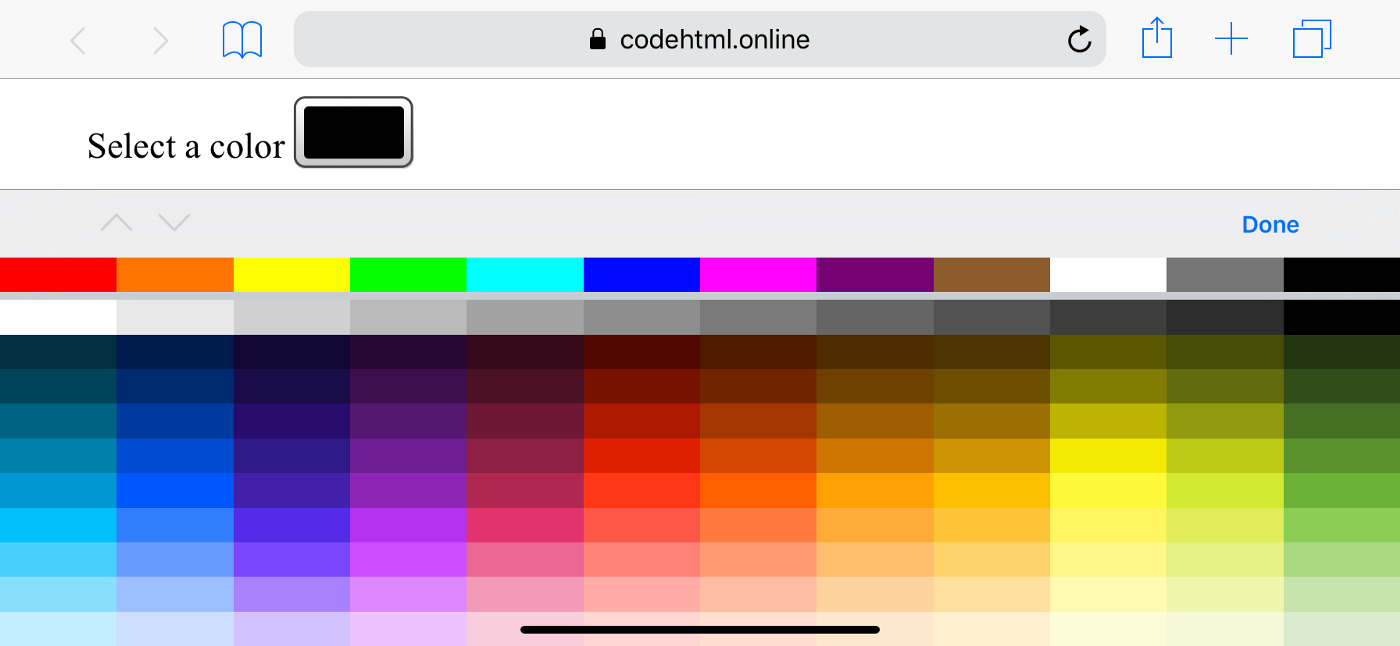The height and width of the screenshot is (646, 1400).
Task: Tap the Safari forward arrow
Action: [x=160, y=40]
